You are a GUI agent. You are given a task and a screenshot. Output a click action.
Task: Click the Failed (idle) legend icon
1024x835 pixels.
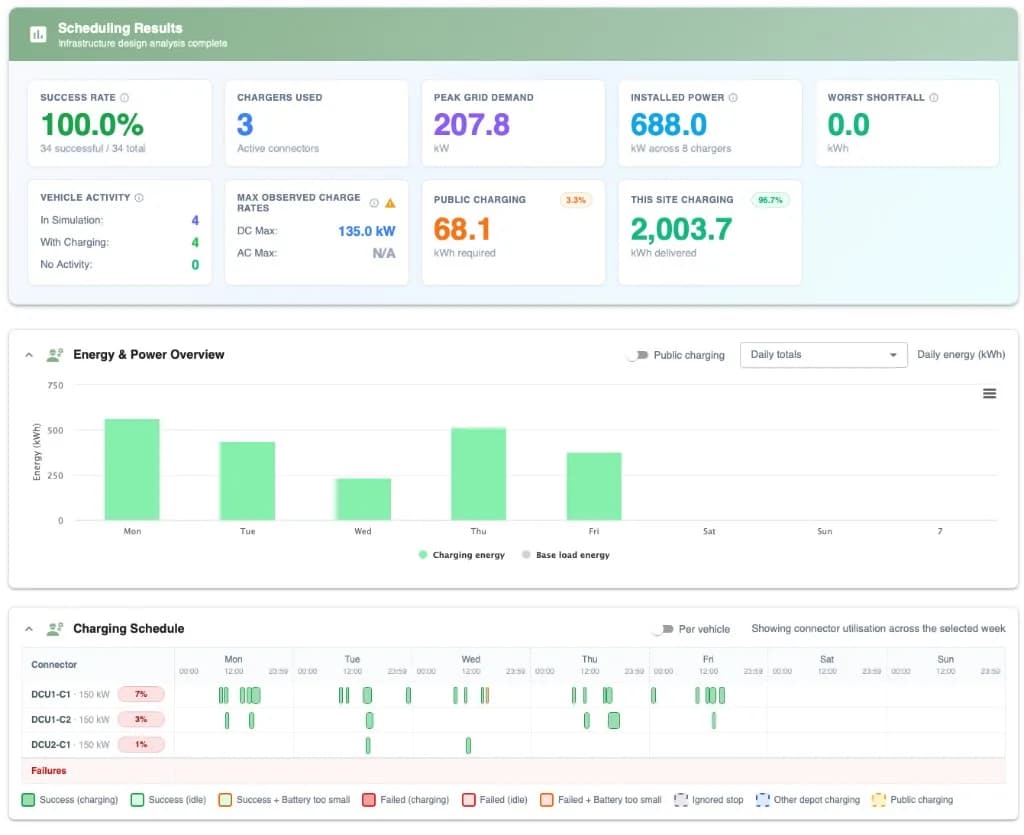[468, 800]
